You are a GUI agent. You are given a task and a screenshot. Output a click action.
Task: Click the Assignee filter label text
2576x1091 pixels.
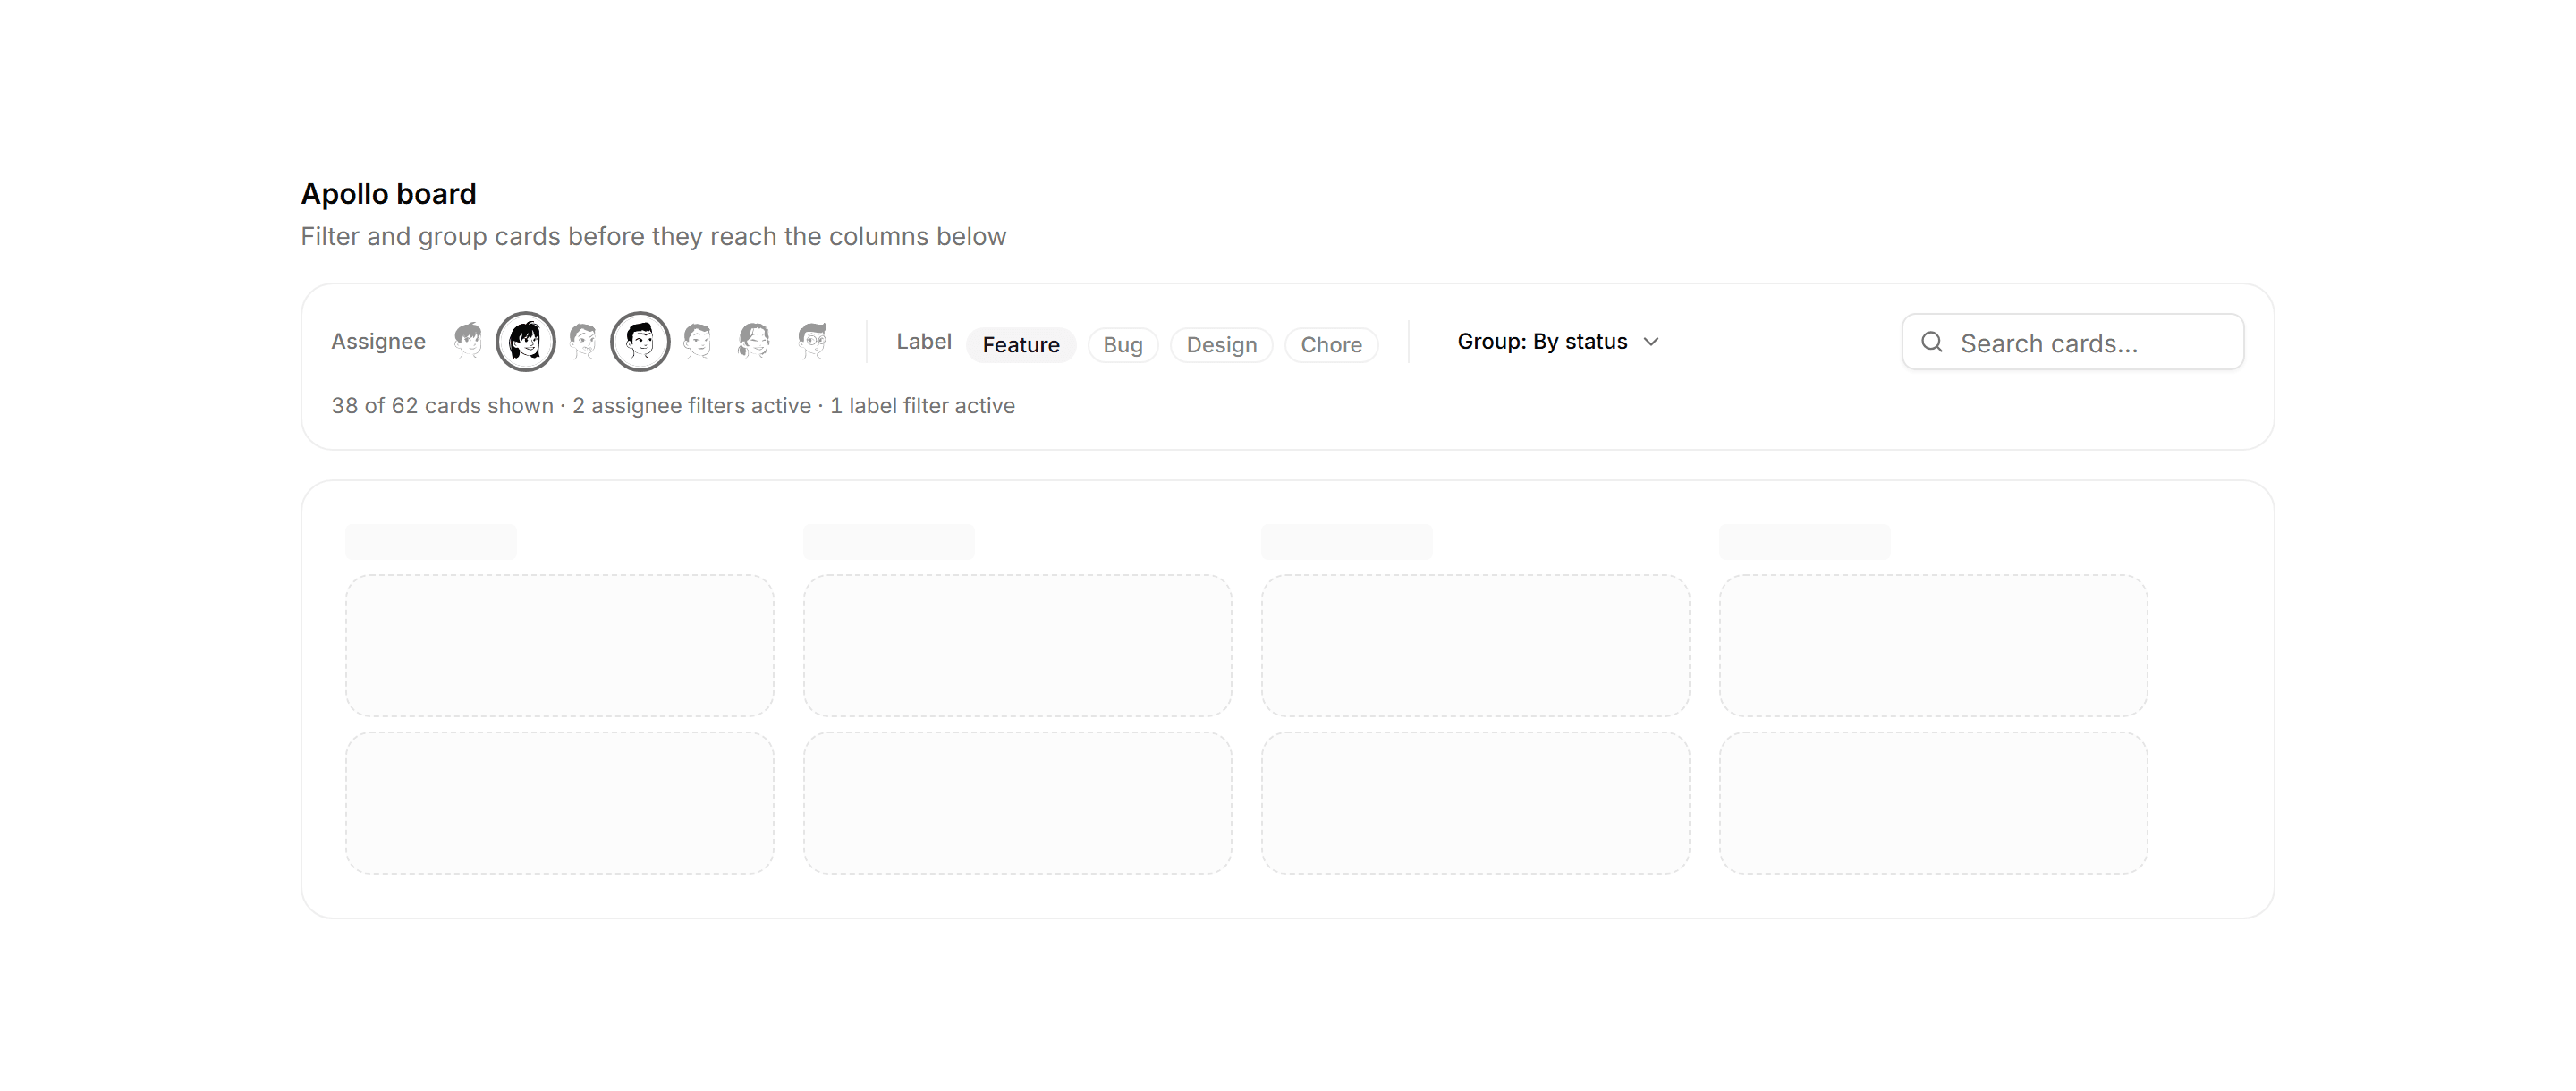pyautogui.click(x=378, y=341)
